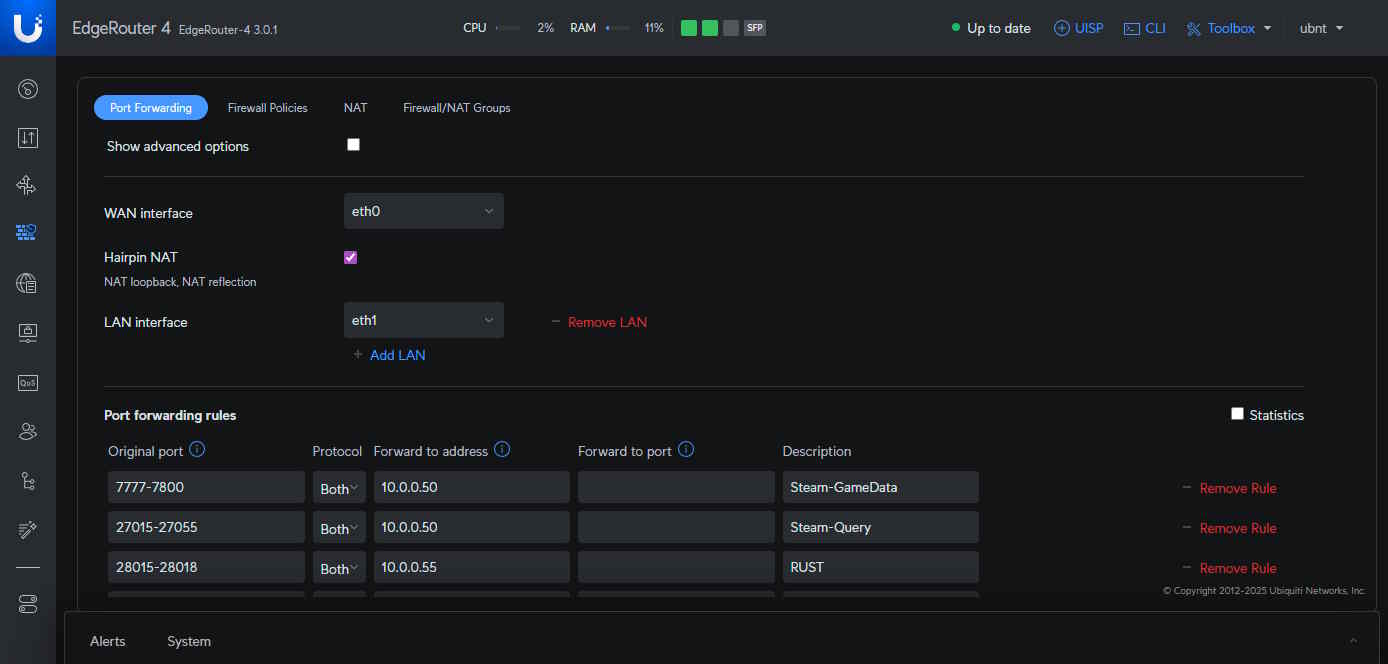Enable the Statistics checkbox

tap(1237, 414)
